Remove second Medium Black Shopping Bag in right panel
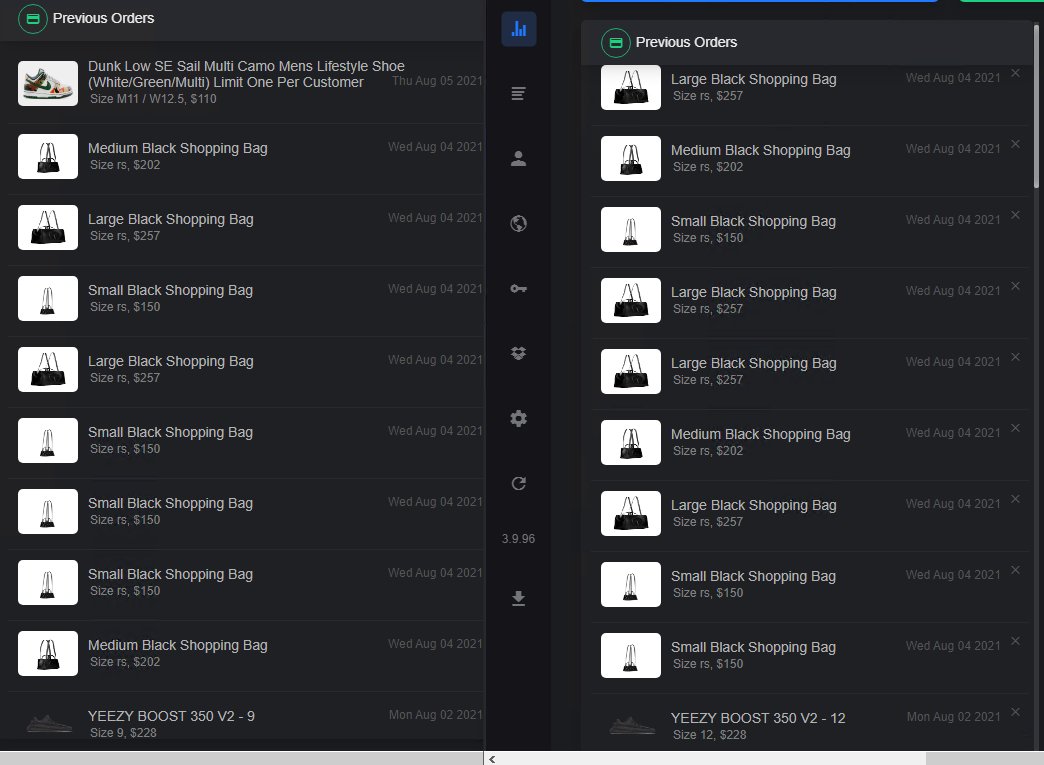Viewport: 1044px width, 765px height. pyautogui.click(x=1015, y=427)
